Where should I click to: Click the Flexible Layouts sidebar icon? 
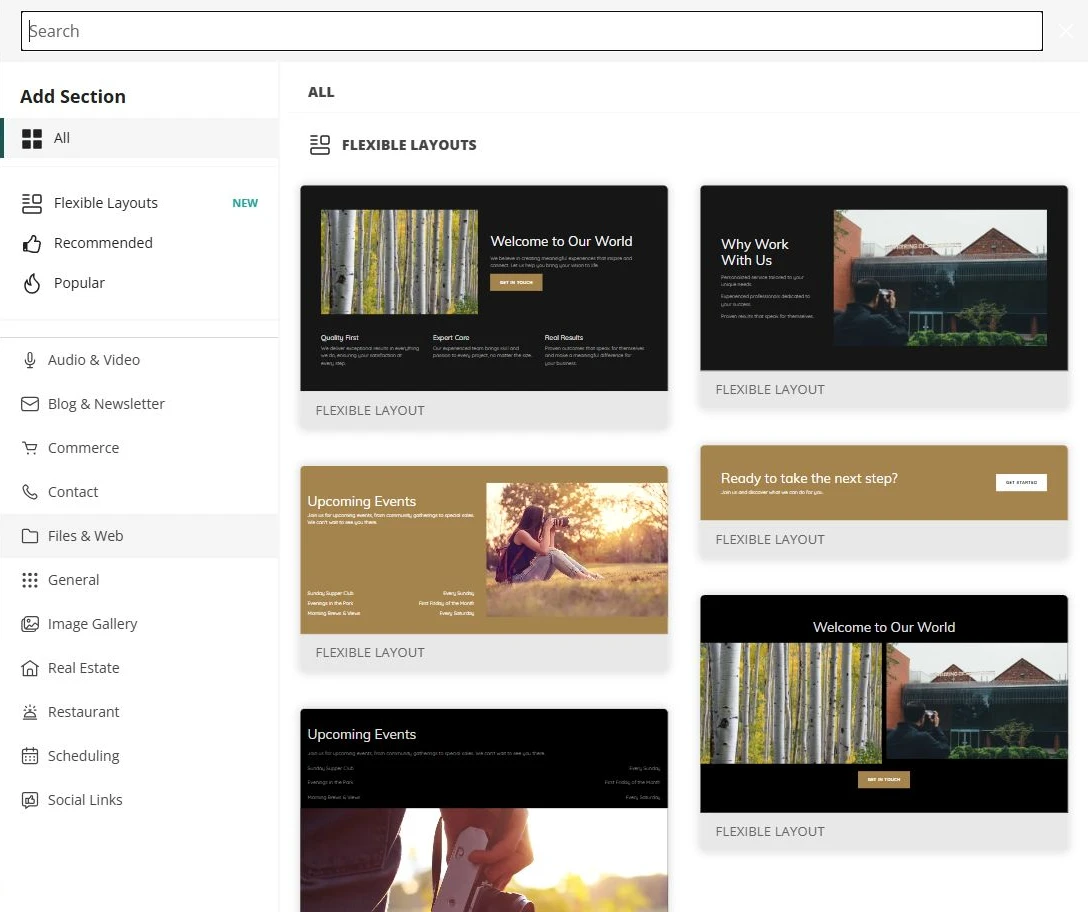pos(32,203)
